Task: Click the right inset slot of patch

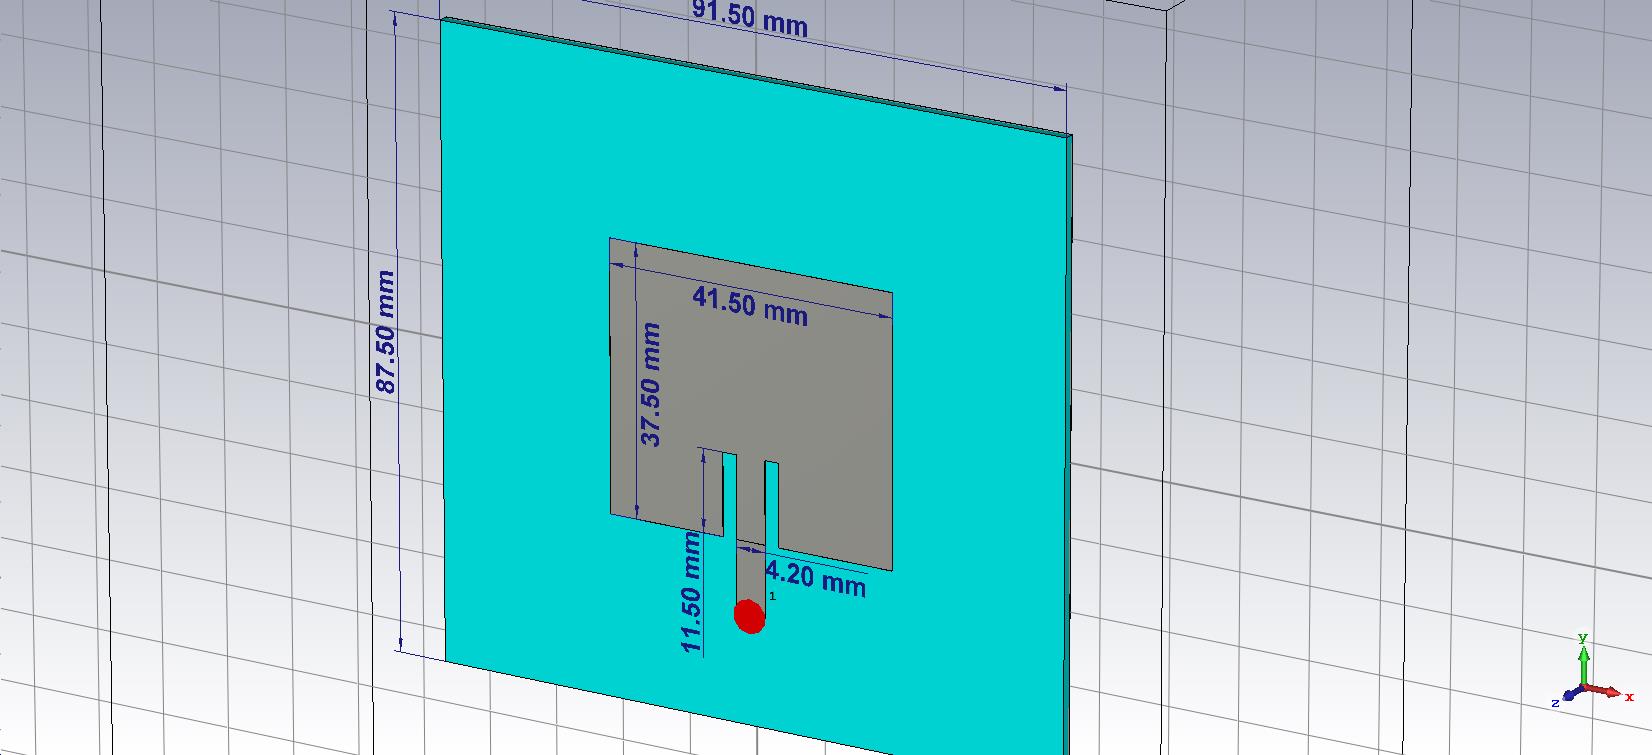Action: (x=771, y=505)
